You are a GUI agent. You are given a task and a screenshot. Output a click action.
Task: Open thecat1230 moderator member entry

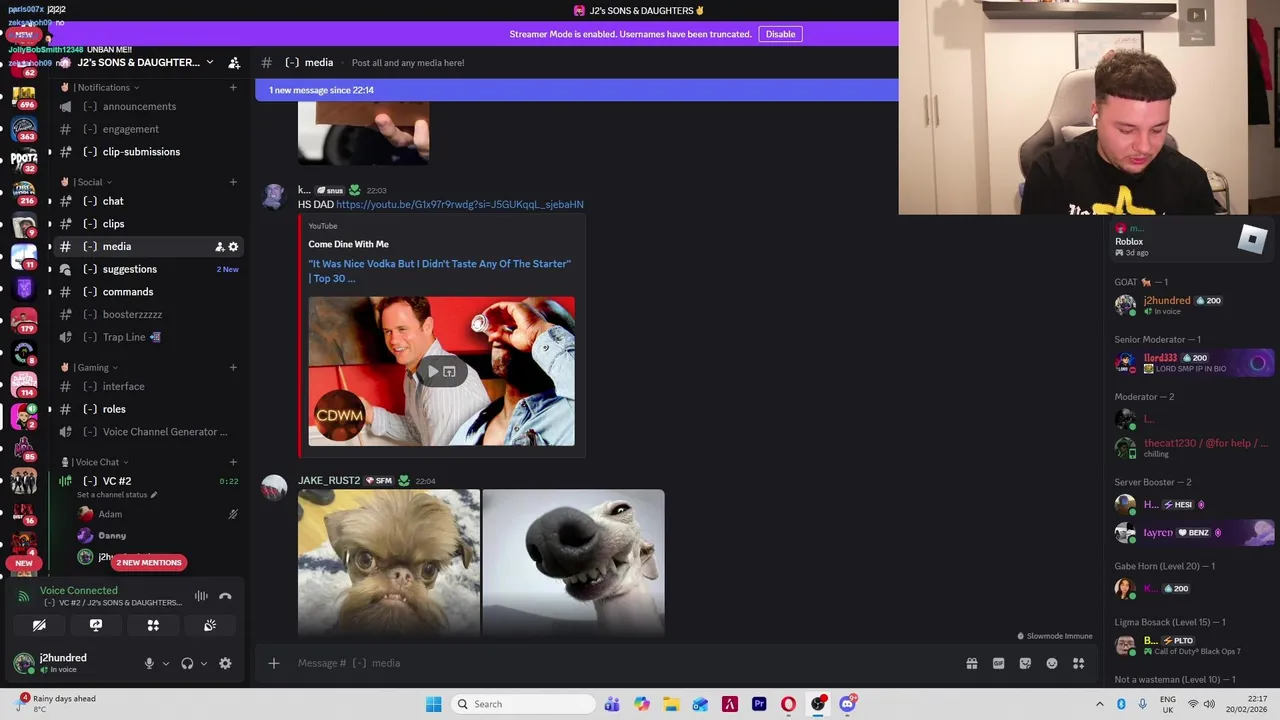1192,447
